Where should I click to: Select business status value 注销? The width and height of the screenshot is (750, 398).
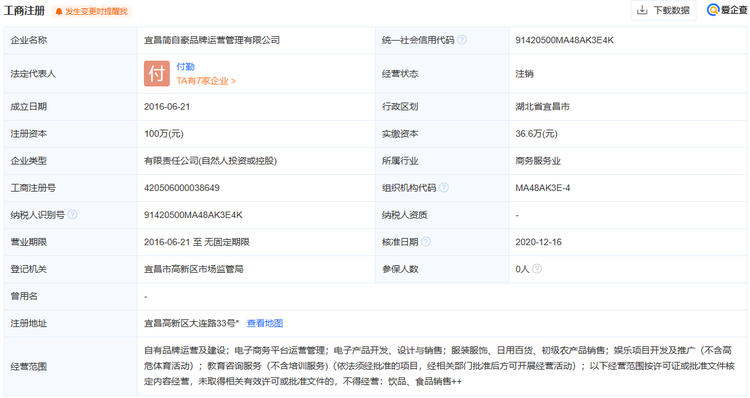tap(524, 74)
